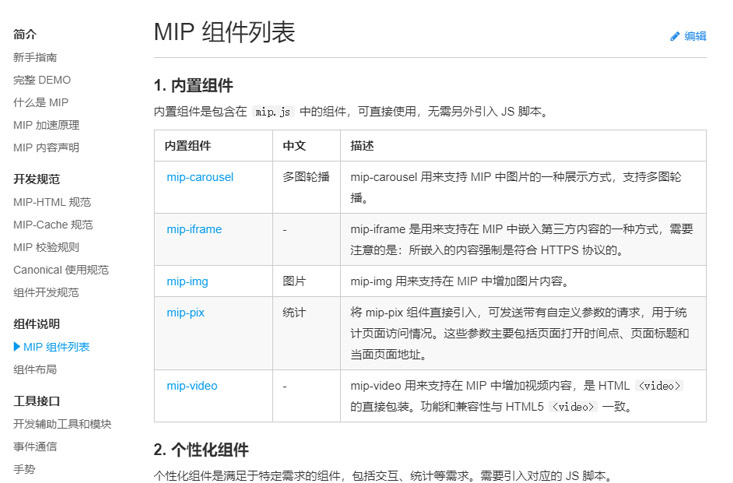Open 开发辅助工具和模块 link
This screenshot has width=733, height=483.
tap(62, 424)
